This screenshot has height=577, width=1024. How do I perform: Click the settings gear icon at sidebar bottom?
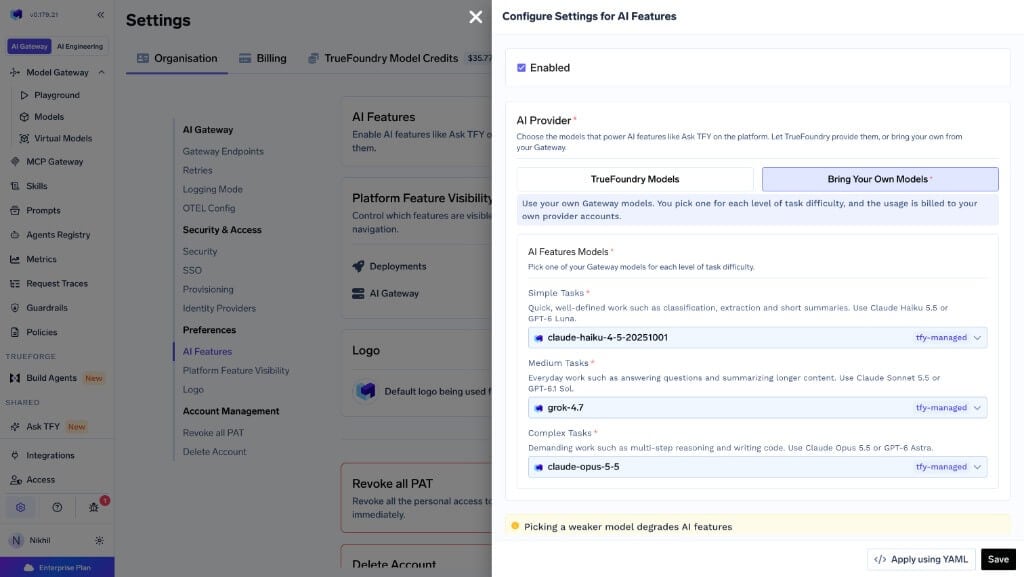point(20,507)
